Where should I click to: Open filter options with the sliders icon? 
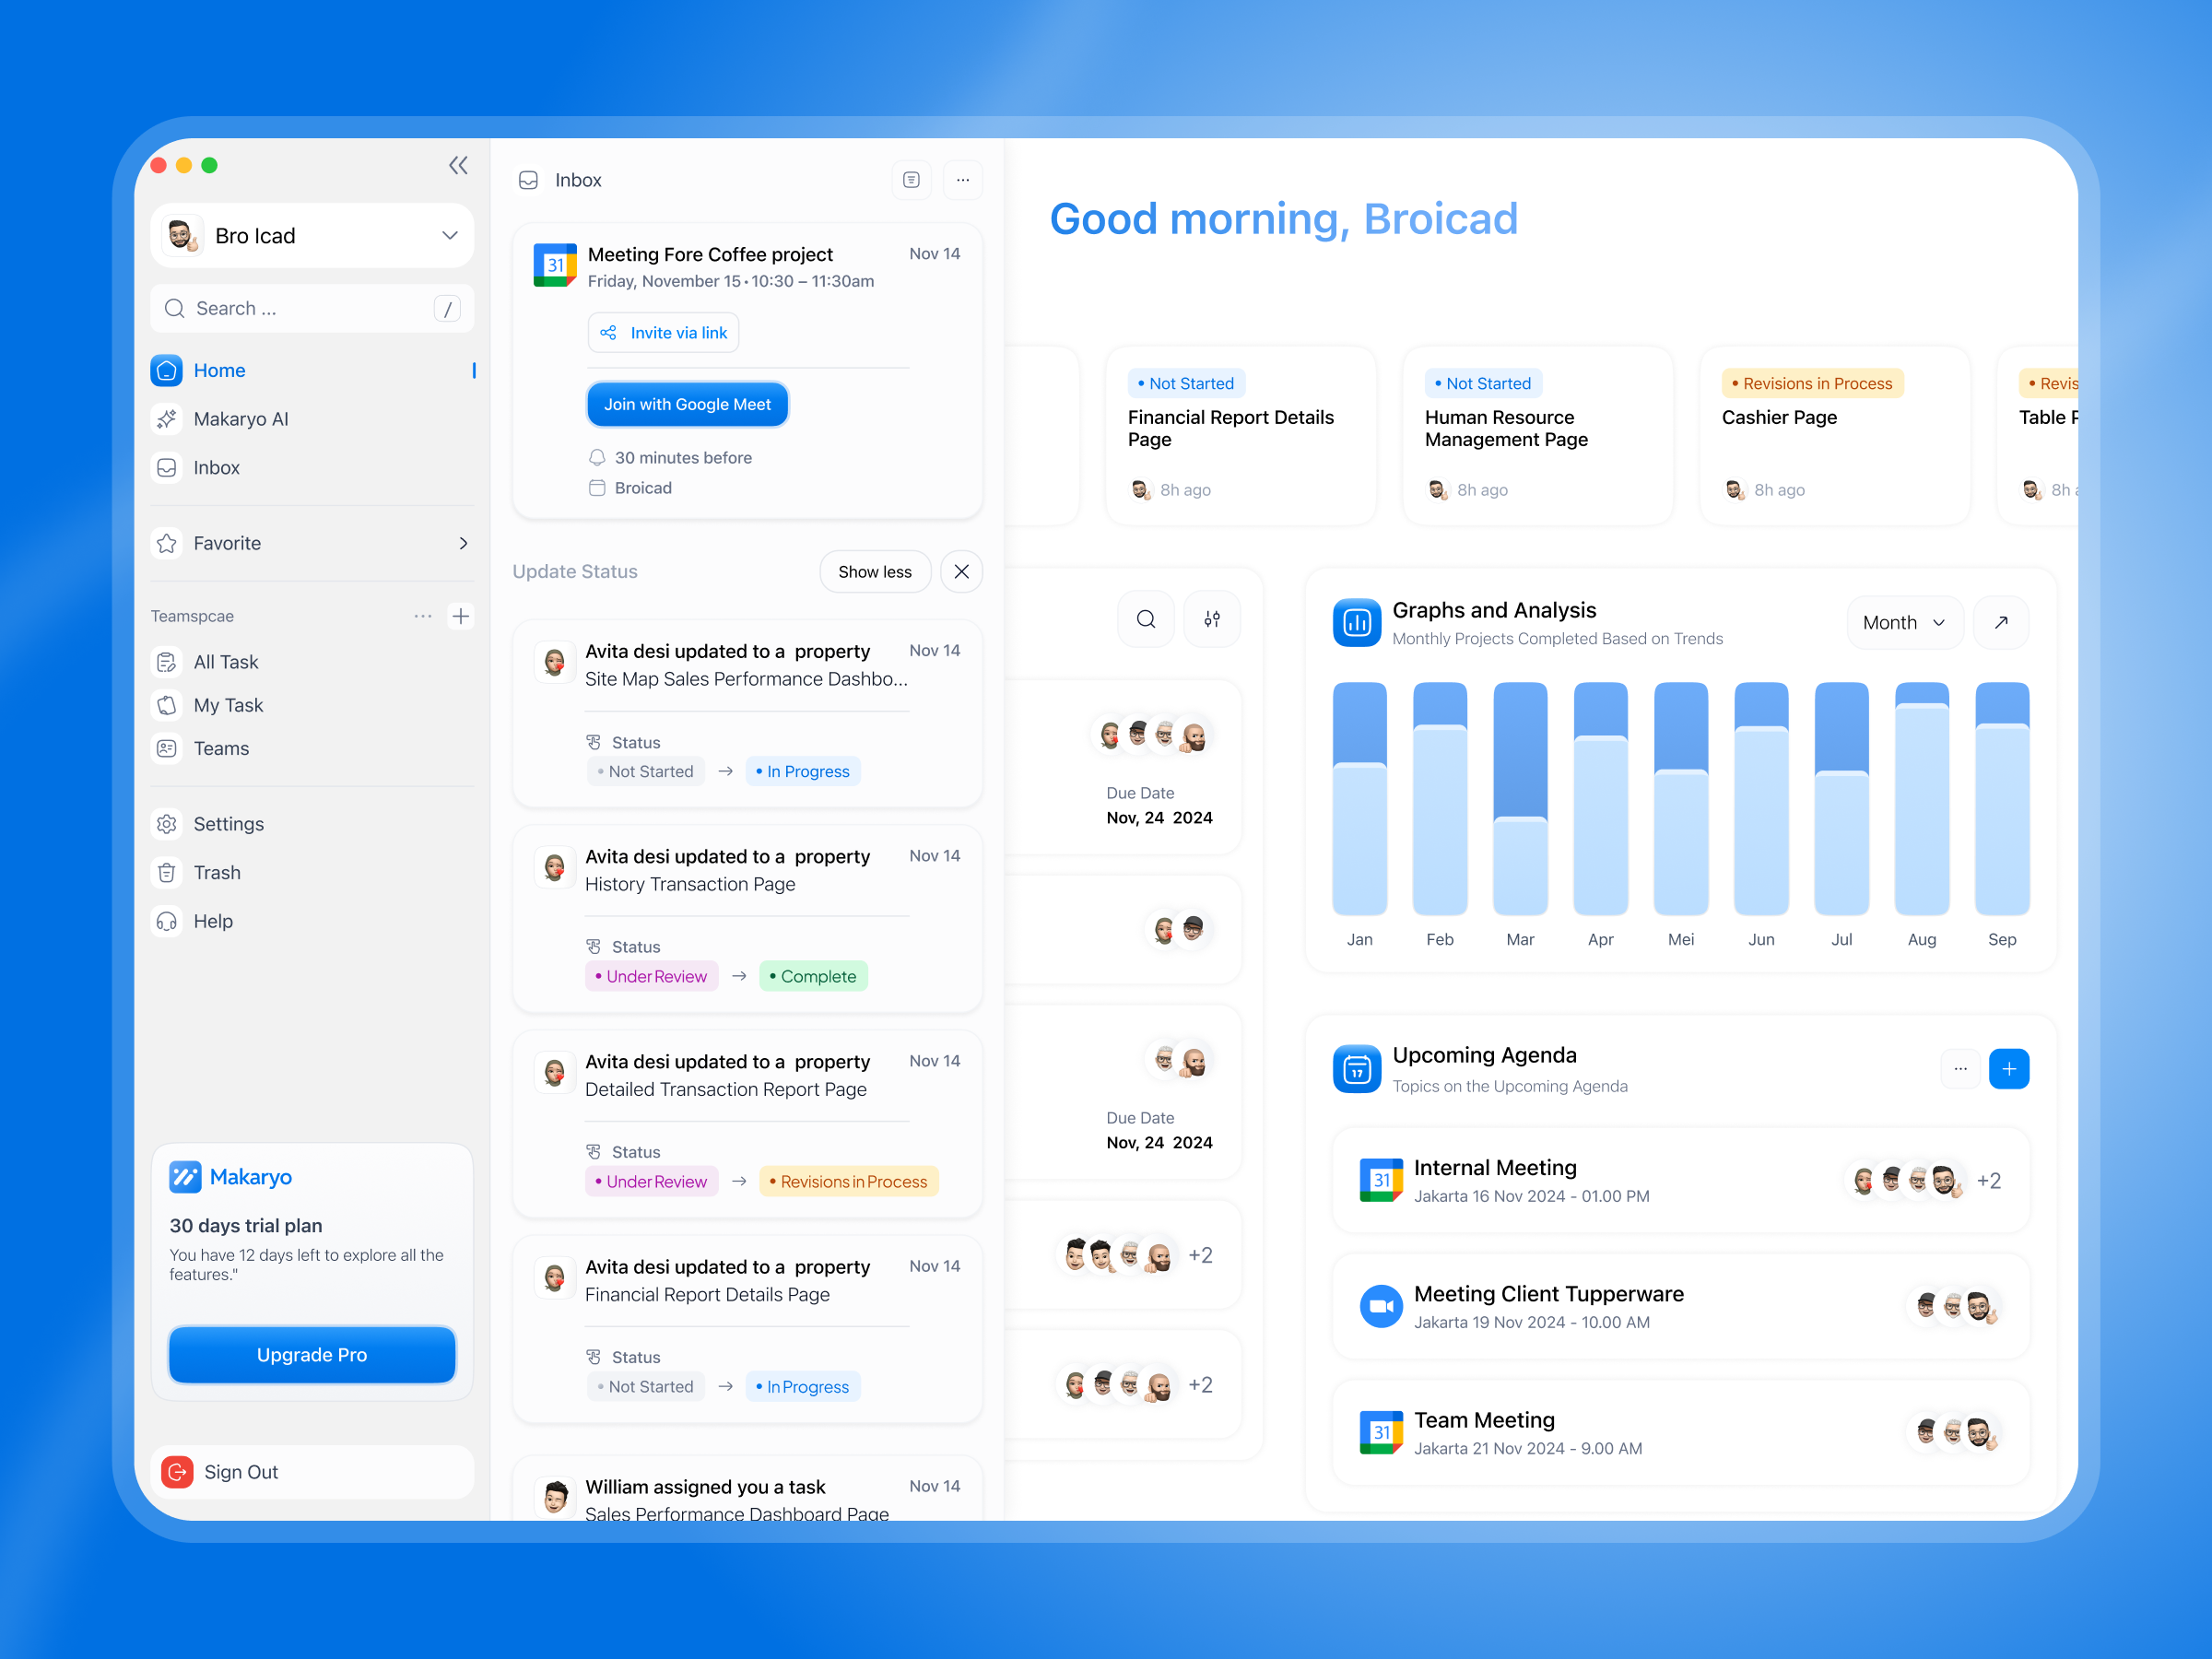point(1212,619)
